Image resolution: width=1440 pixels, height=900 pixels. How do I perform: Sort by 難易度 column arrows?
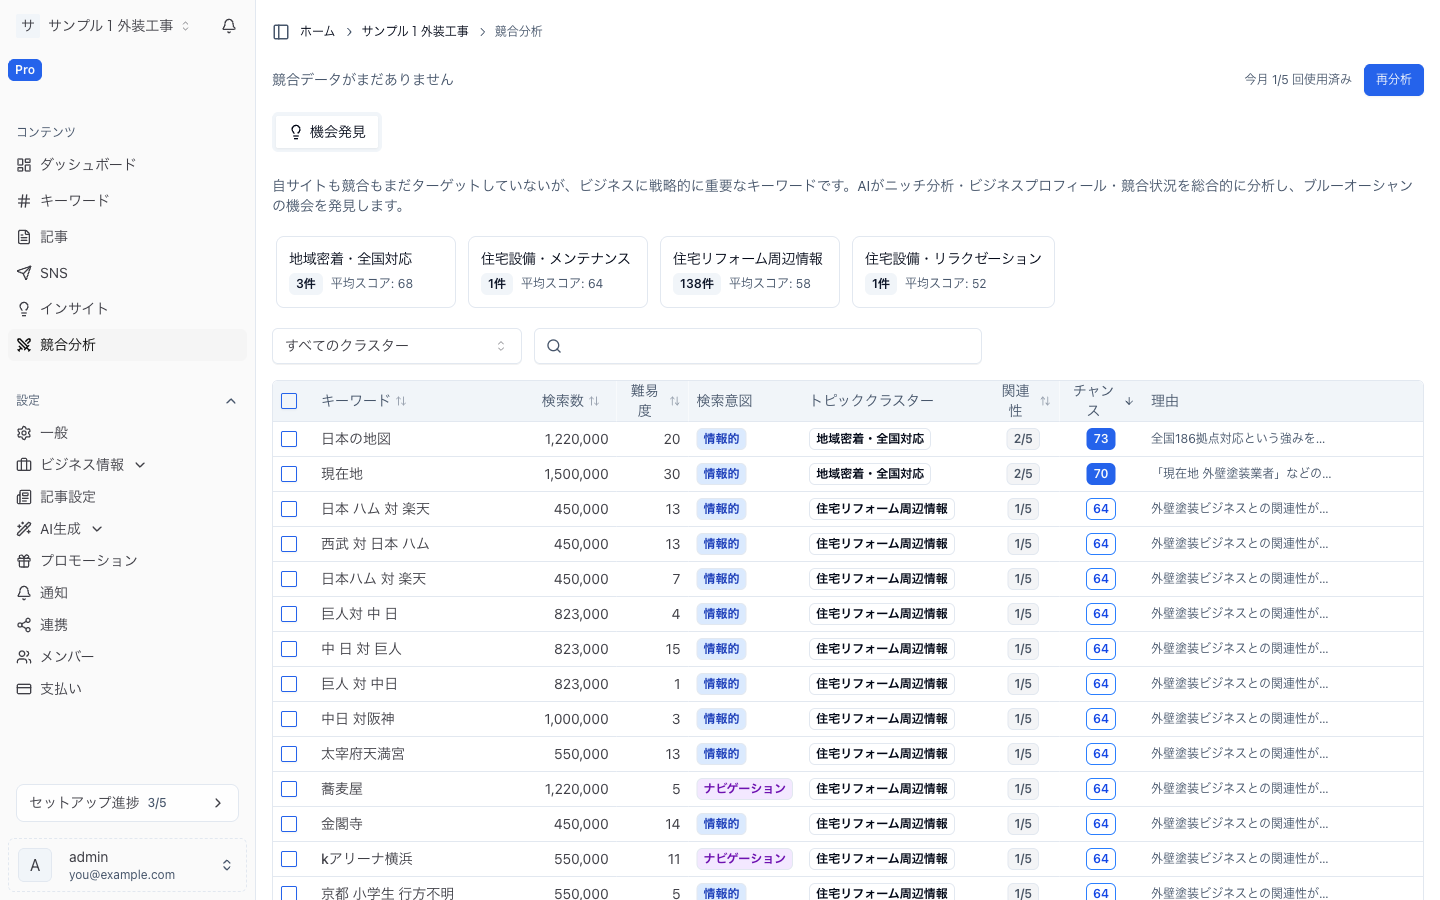(x=675, y=401)
